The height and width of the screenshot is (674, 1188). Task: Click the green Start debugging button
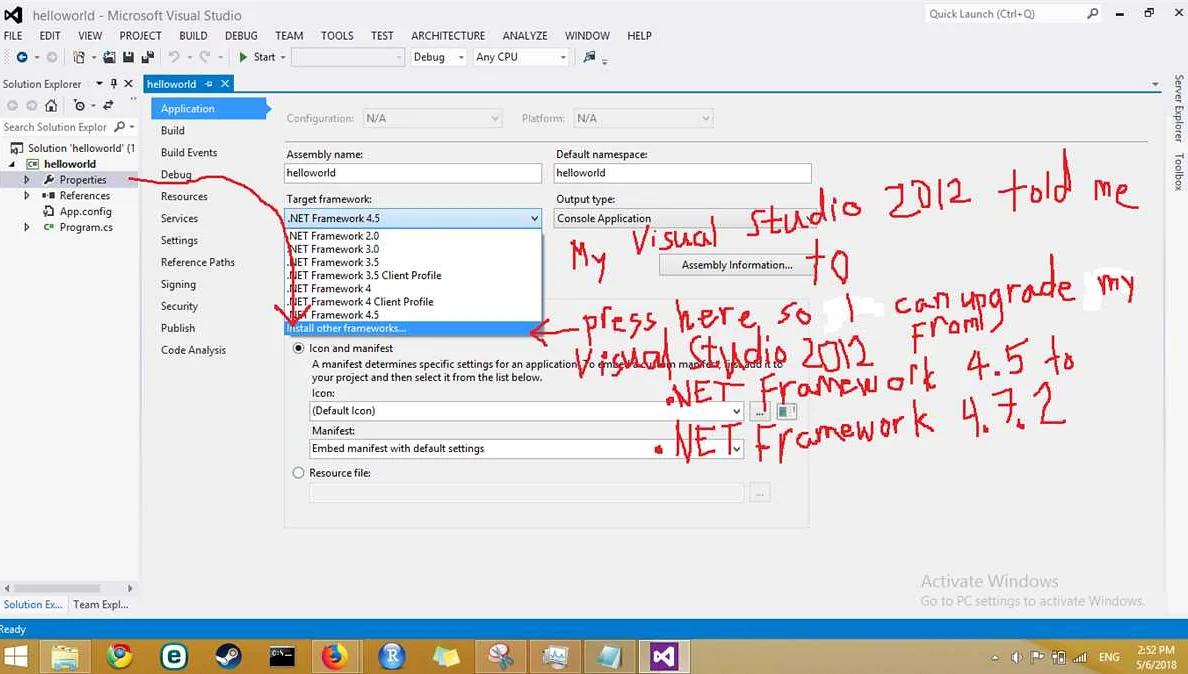point(258,57)
